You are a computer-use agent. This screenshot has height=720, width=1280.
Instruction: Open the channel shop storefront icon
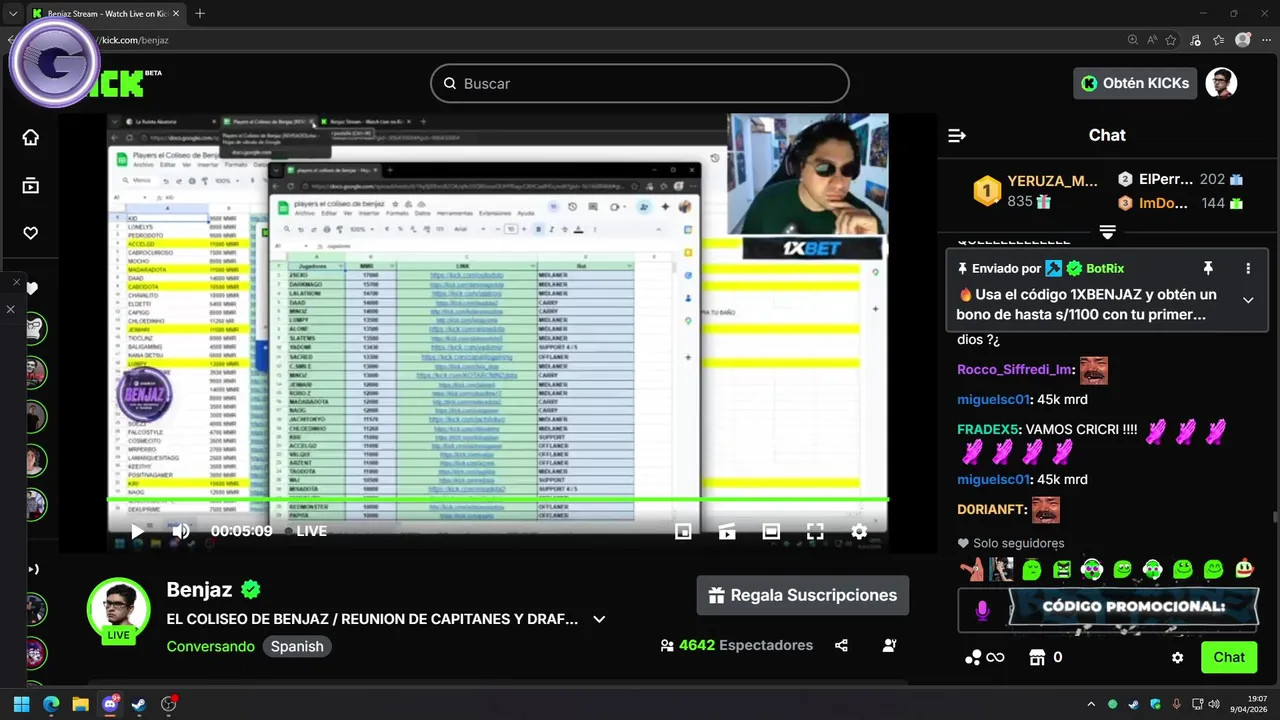tap(1037, 657)
